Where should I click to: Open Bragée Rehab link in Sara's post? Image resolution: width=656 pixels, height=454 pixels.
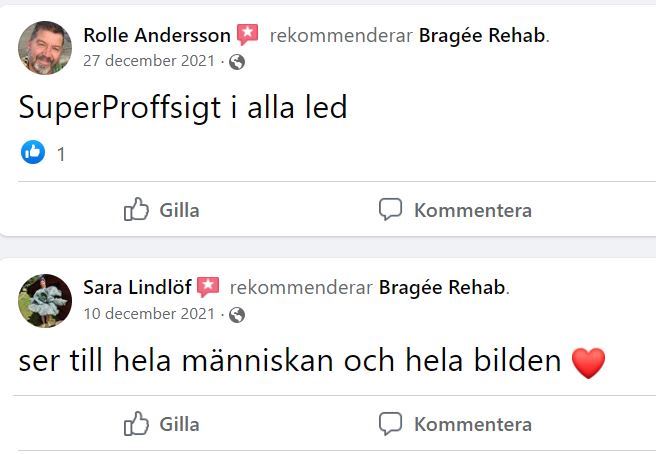tap(442, 288)
